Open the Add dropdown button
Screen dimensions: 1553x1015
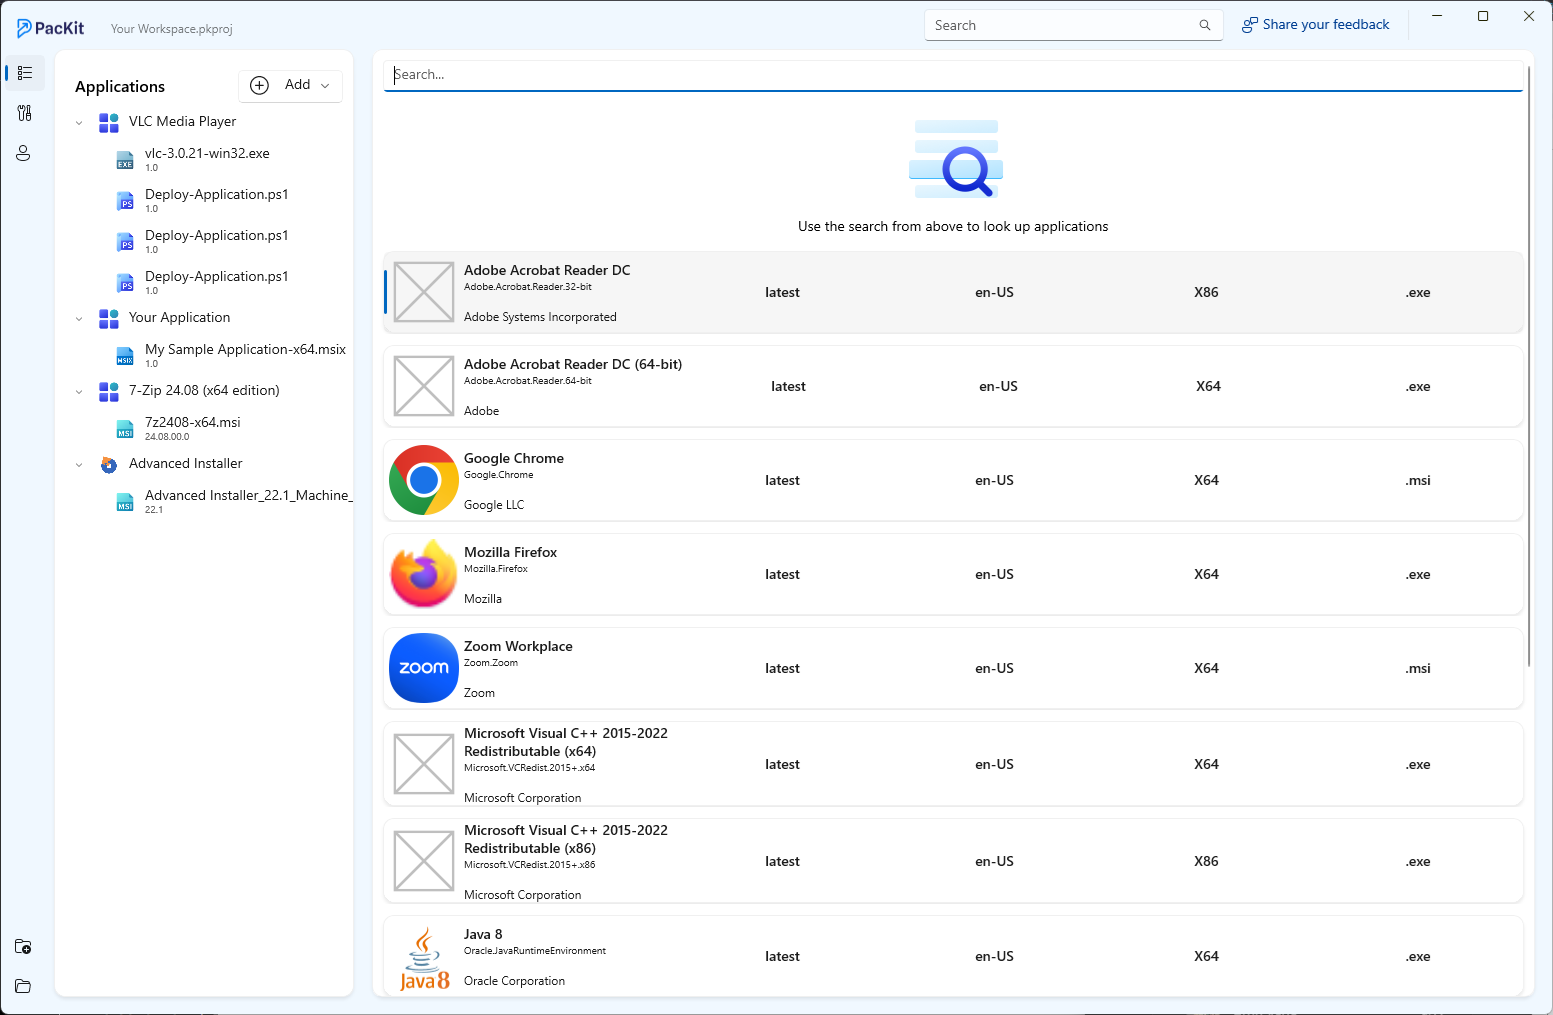(x=291, y=86)
